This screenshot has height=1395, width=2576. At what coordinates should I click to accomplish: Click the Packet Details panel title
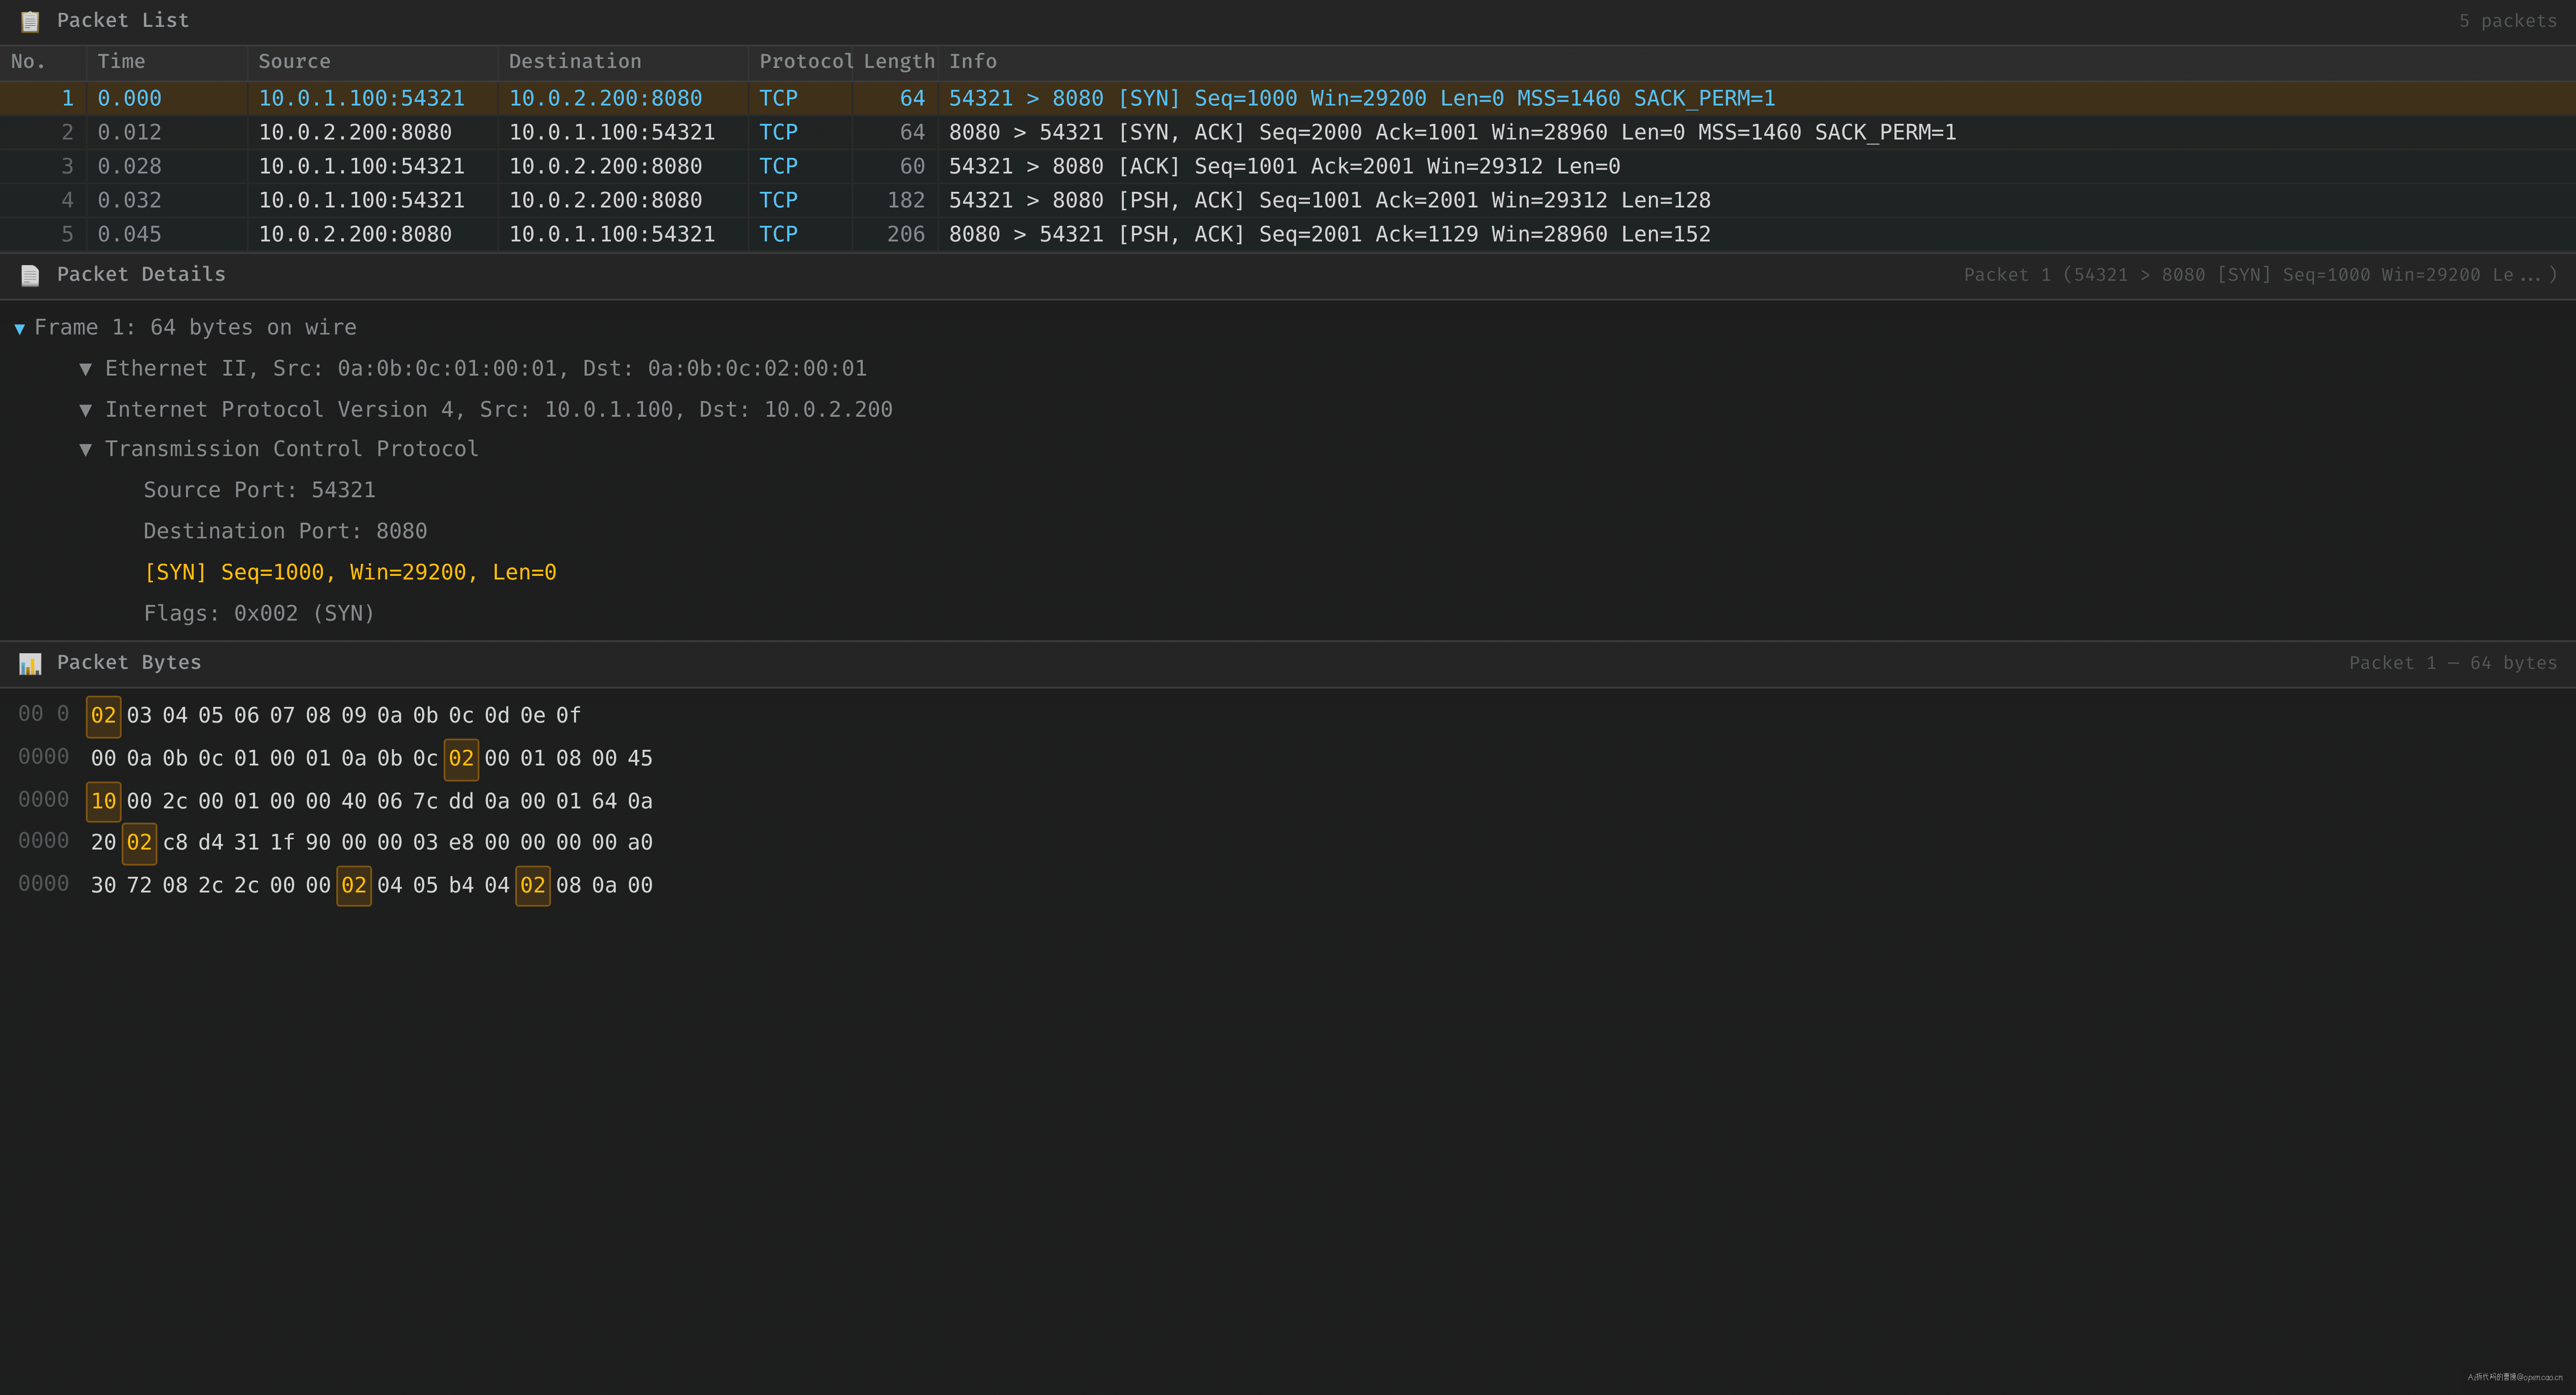point(141,274)
